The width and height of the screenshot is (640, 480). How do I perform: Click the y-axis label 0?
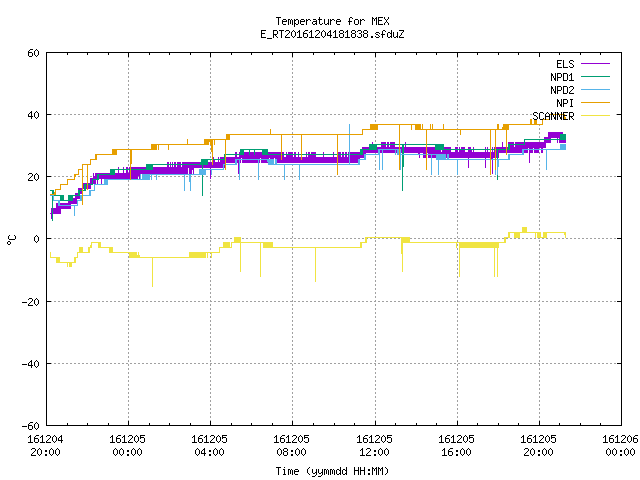pyautogui.click(x=37, y=239)
